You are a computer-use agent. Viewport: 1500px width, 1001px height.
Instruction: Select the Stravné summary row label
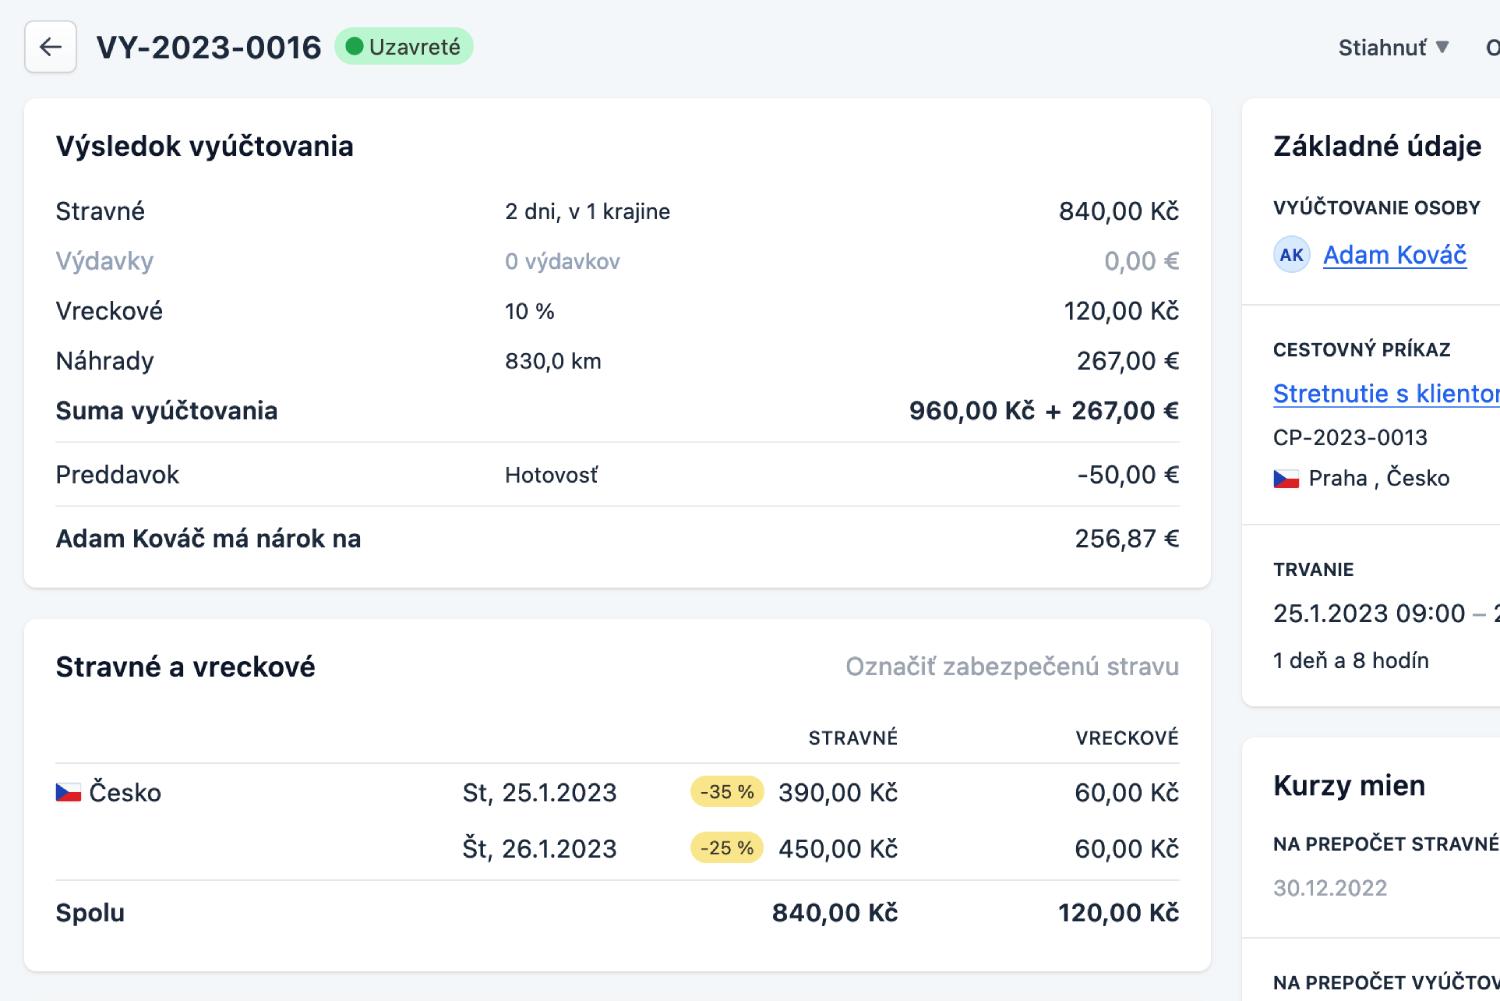tap(100, 211)
